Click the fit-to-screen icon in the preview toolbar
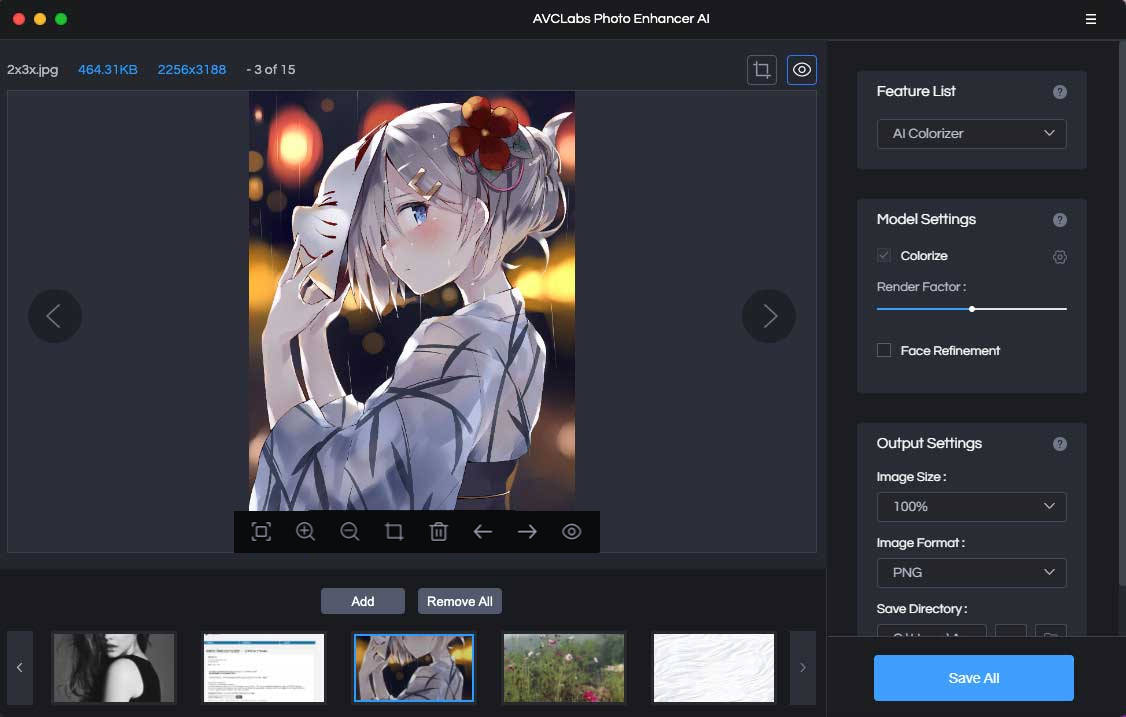 point(261,532)
